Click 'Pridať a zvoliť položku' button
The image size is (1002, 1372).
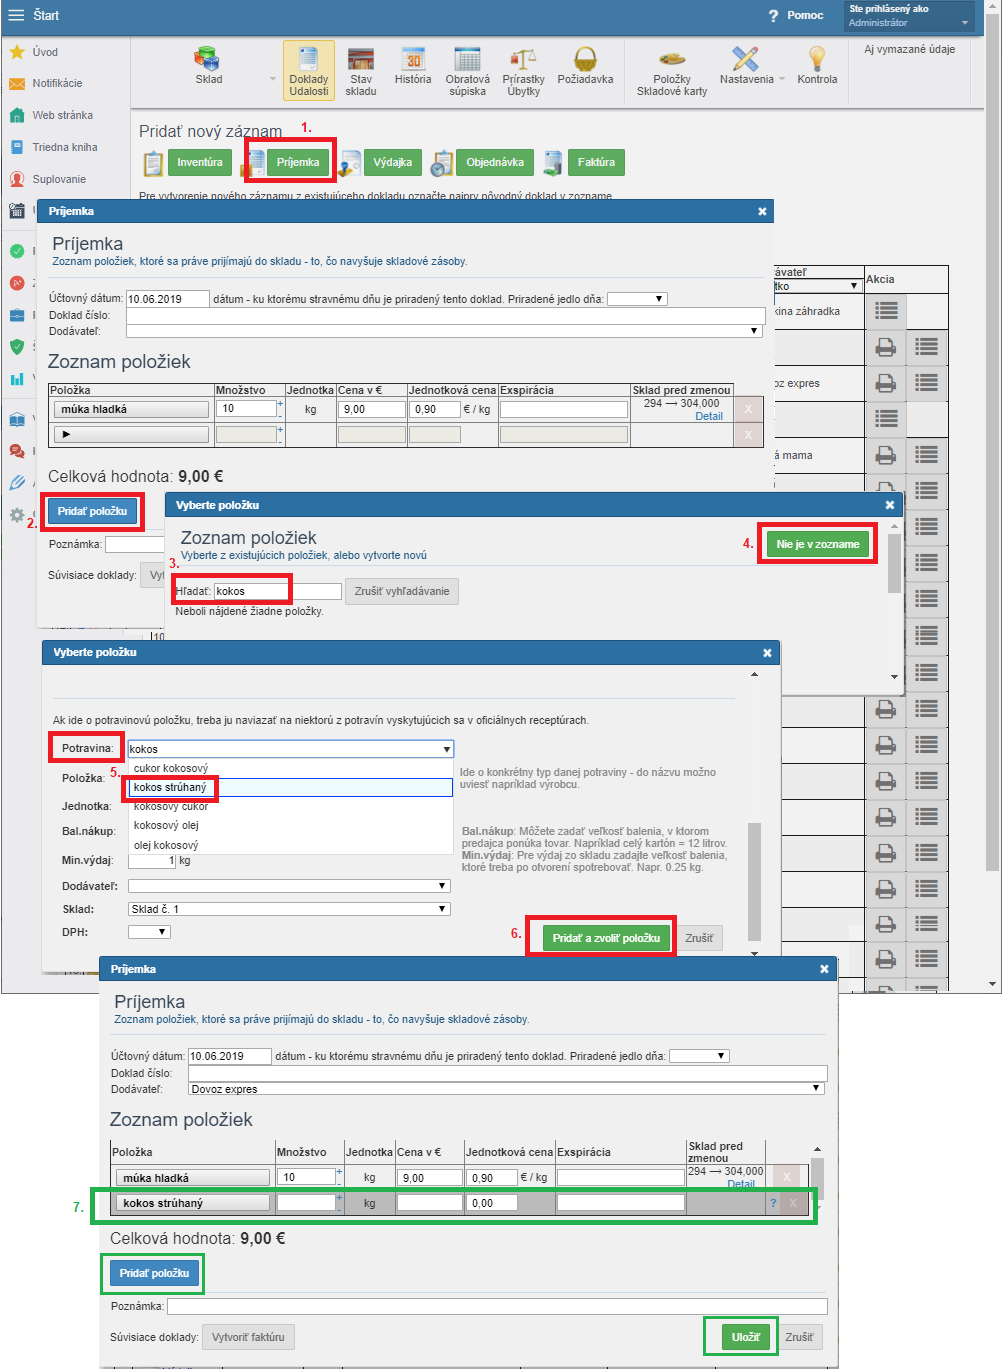pyautogui.click(x=606, y=938)
